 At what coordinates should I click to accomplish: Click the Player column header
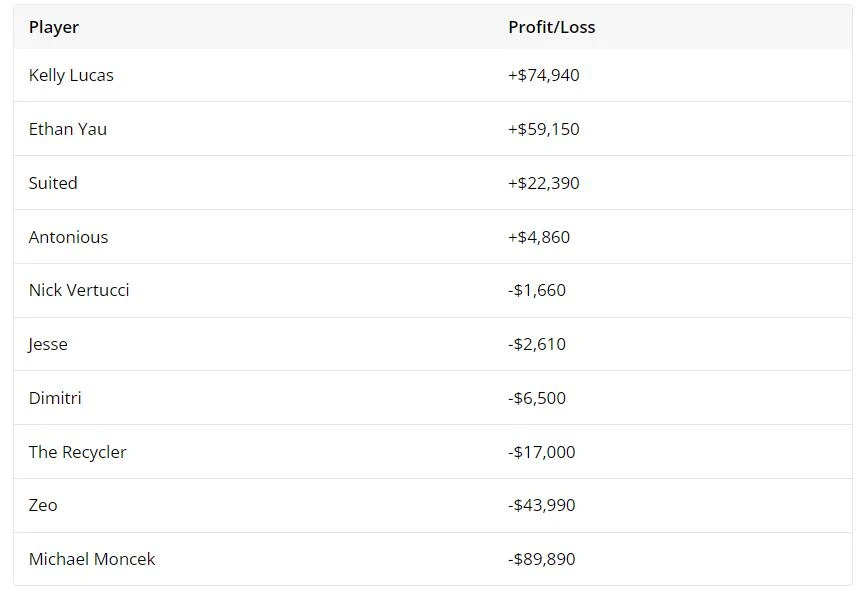(x=54, y=27)
